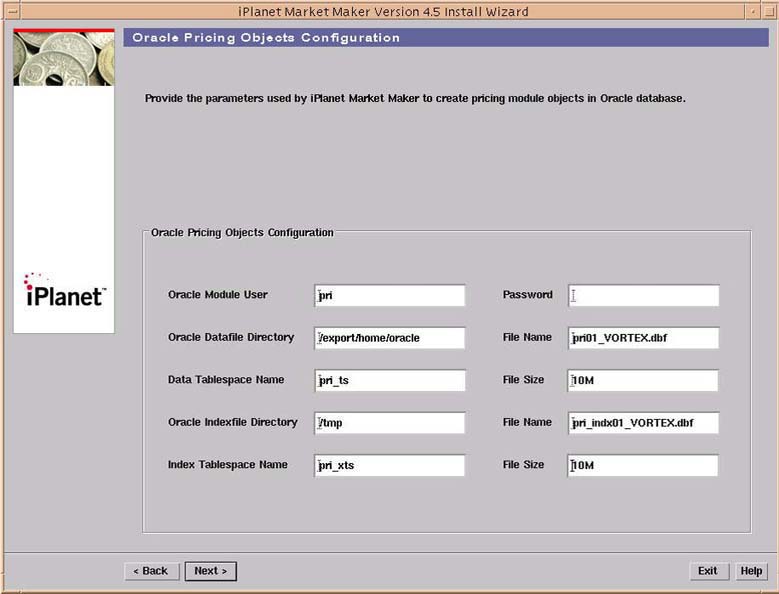The height and width of the screenshot is (594, 779).
Task: Click the Data Tablespace Name label
Action: click(226, 380)
